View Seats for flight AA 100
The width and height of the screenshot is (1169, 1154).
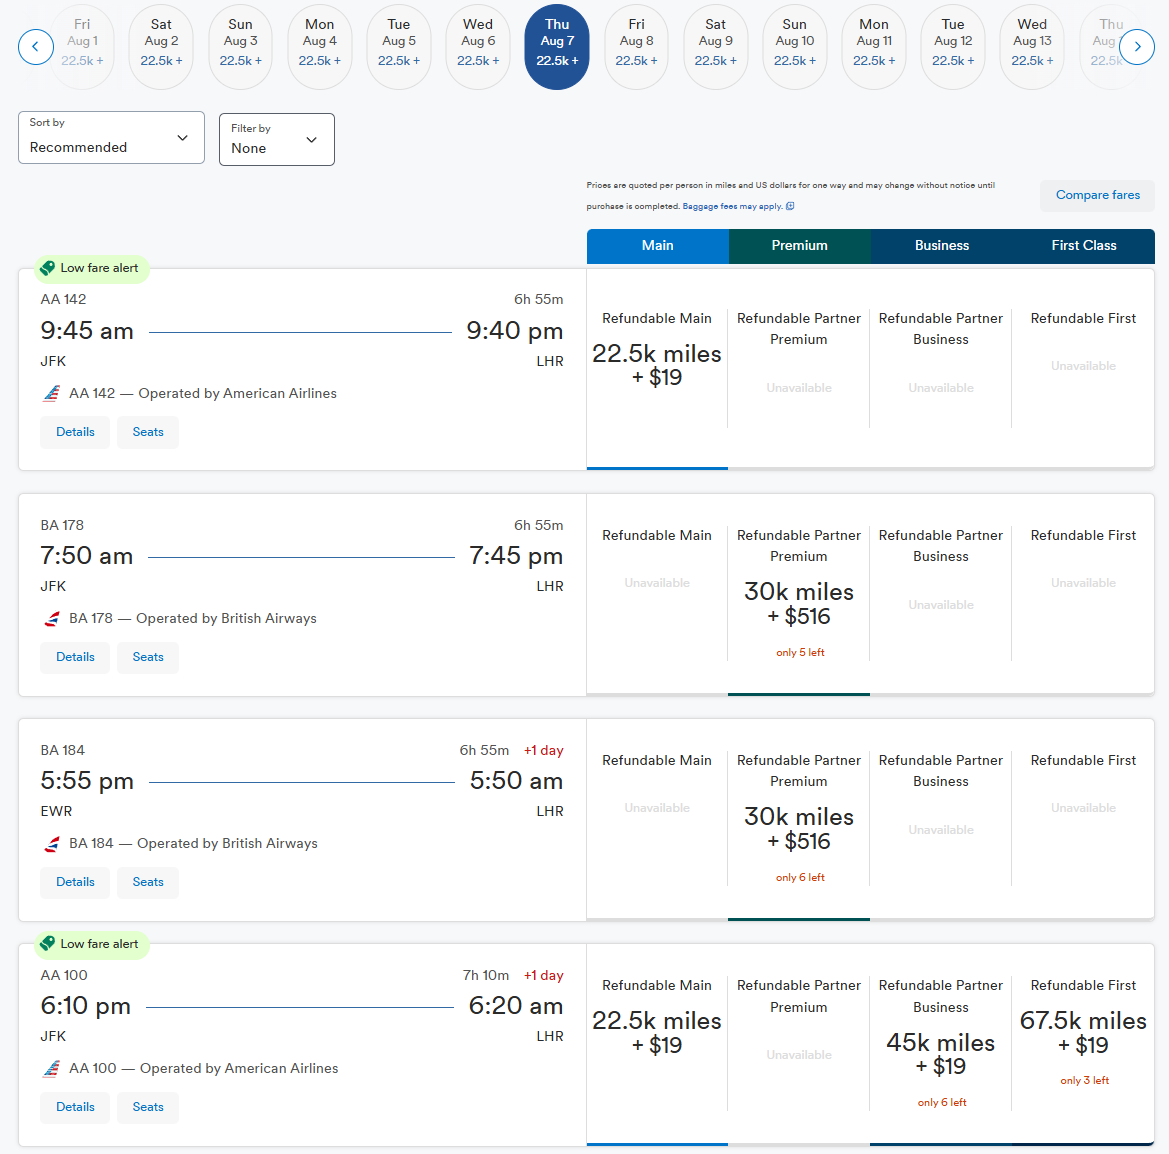pyautogui.click(x=148, y=1108)
